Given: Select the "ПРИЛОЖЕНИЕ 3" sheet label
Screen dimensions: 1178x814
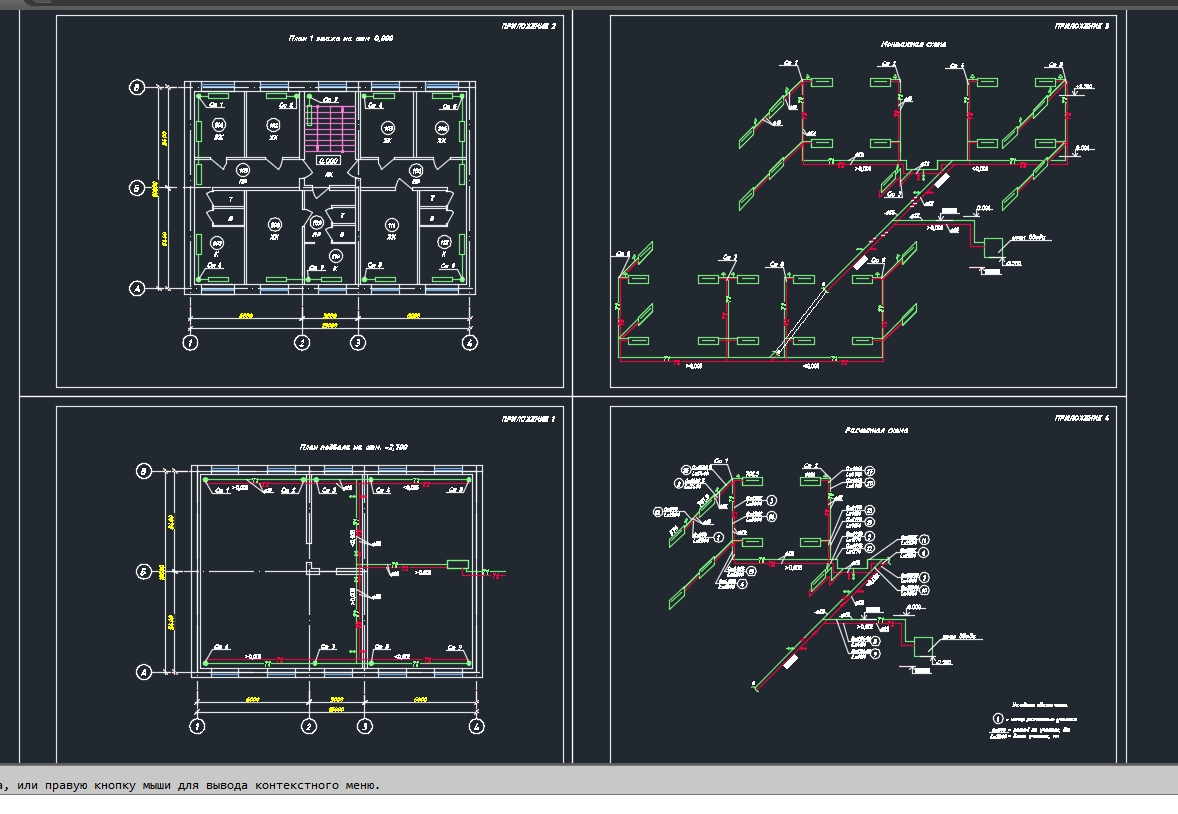Looking at the screenshot, I should point(1082,26).
